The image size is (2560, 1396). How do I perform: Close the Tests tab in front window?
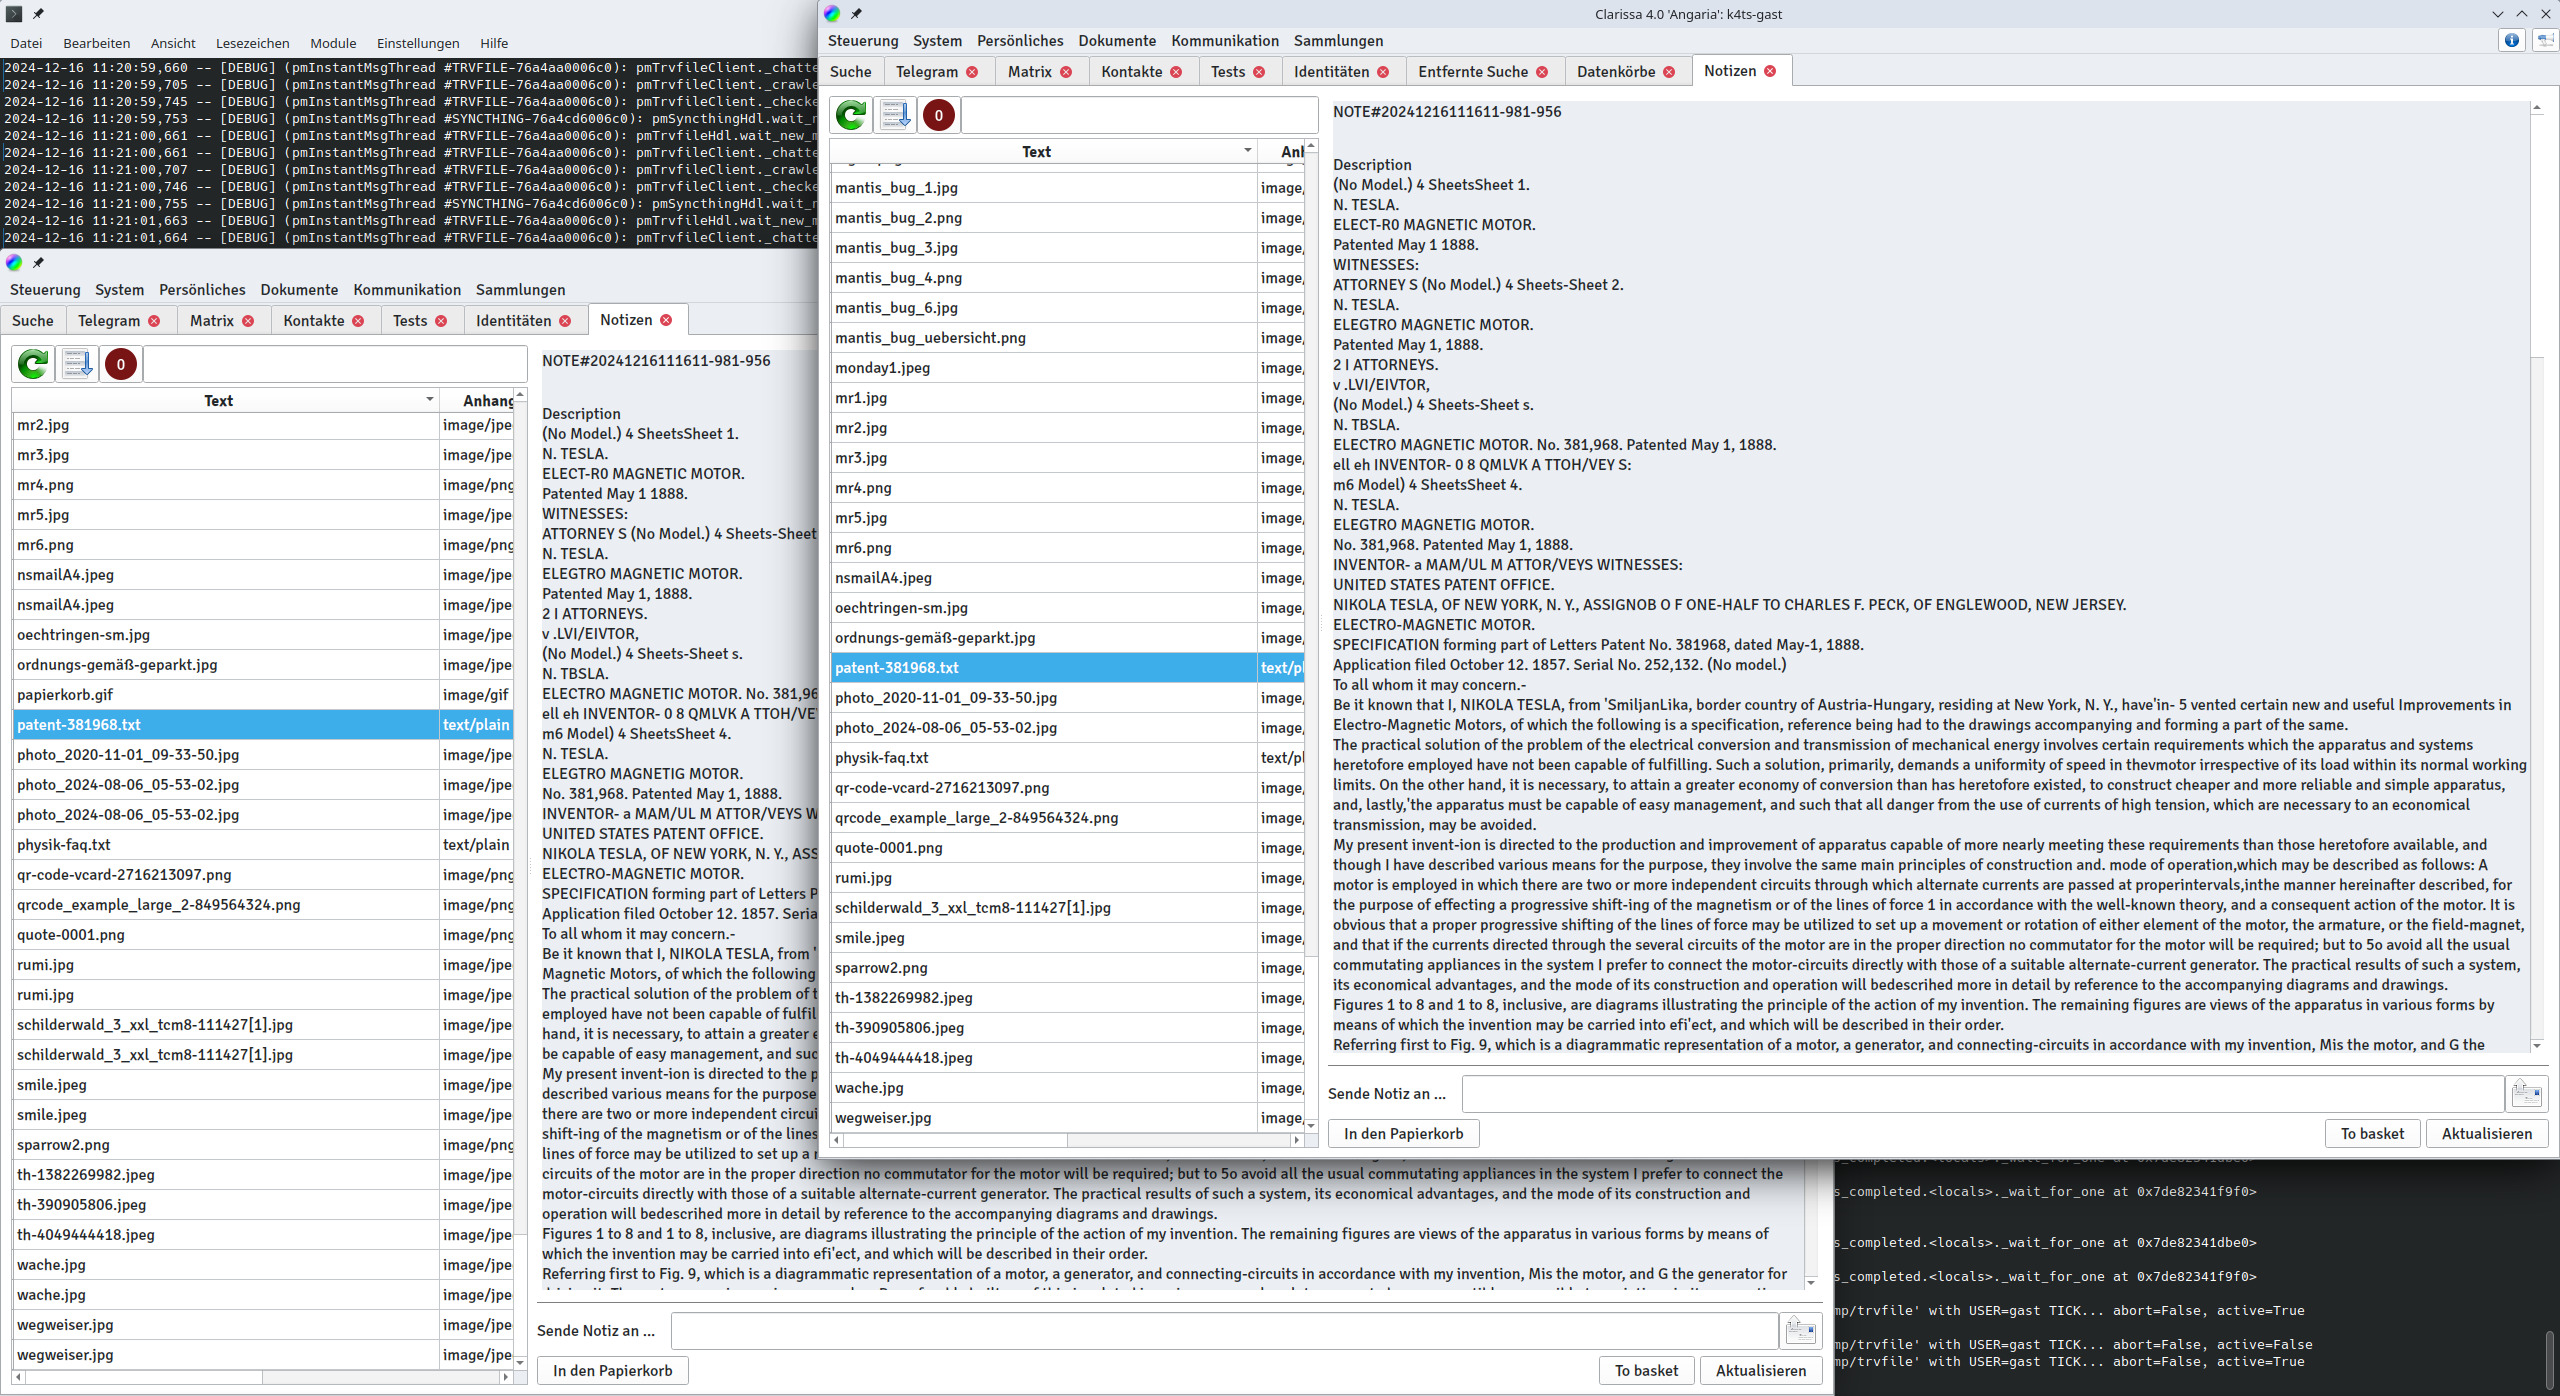pos(1259,72)
